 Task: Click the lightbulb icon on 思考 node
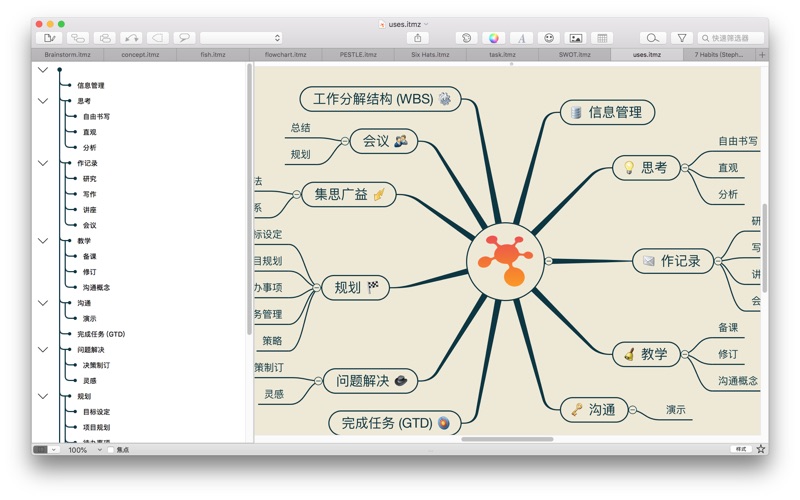pyautogui.click(x=629, y=167)
